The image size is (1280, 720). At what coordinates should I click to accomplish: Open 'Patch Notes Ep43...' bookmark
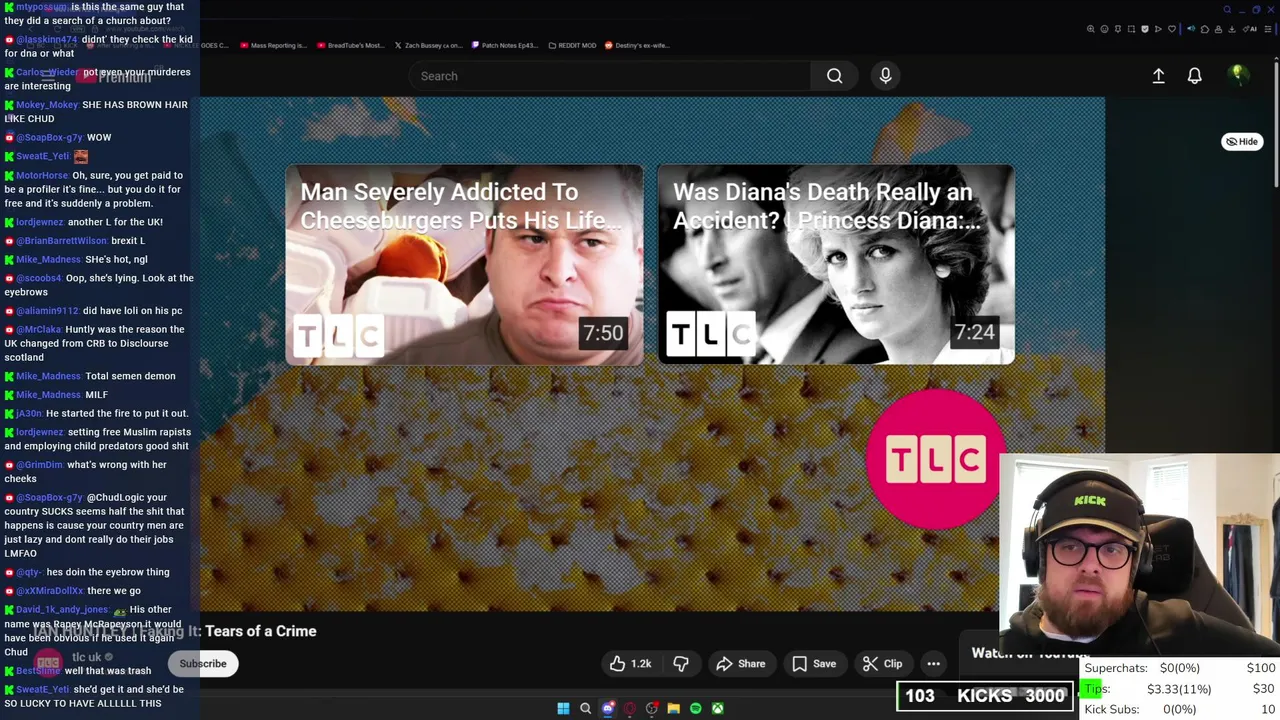504,45
